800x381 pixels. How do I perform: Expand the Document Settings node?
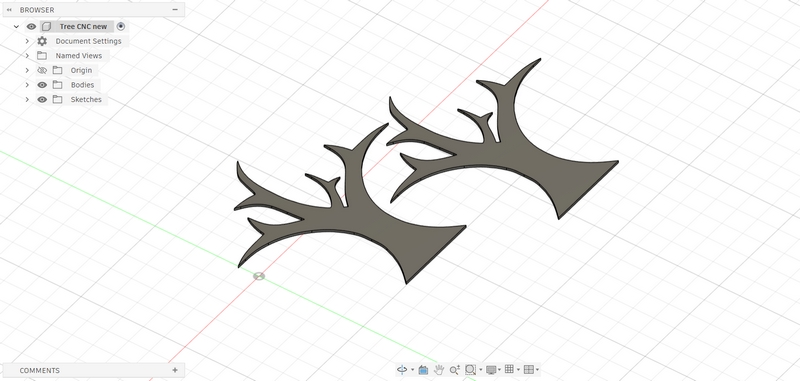tap(27, 41)
